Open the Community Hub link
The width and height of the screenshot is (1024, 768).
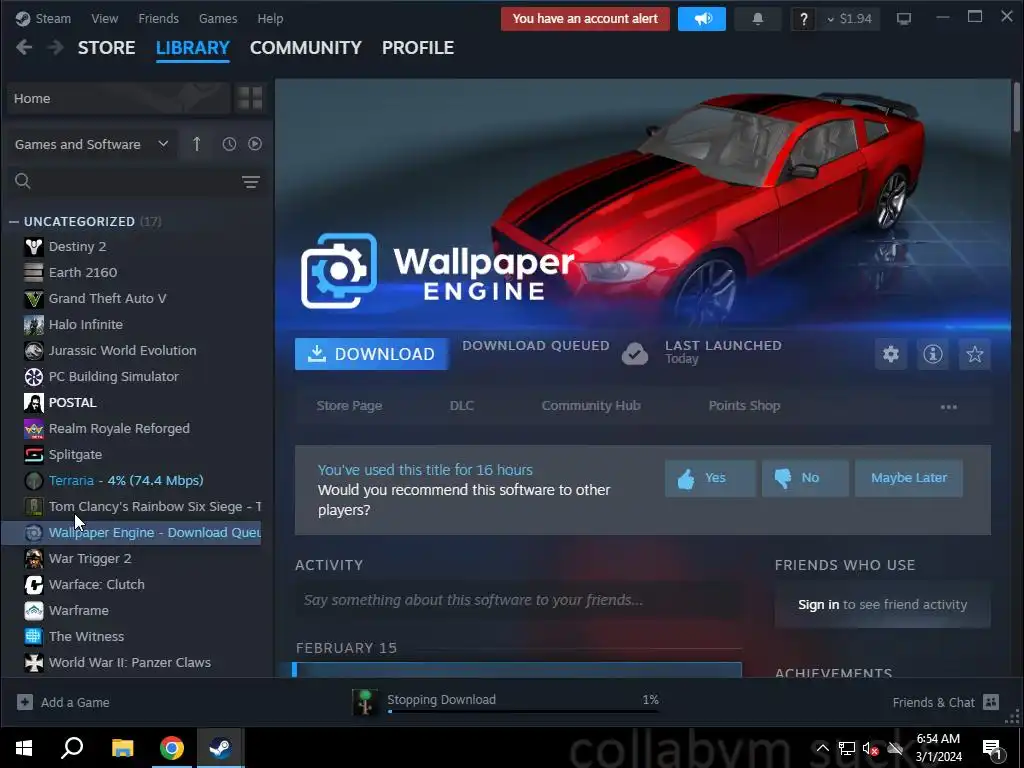[591, 406]
